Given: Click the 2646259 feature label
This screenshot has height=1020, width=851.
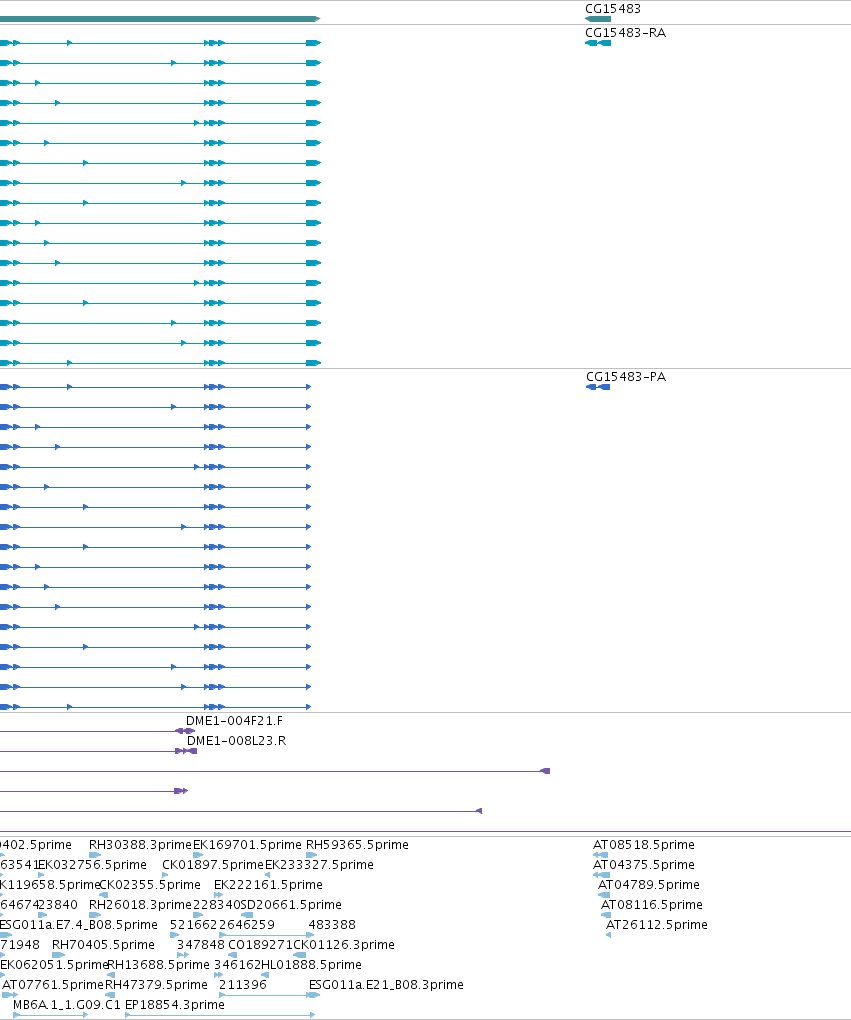Looking at the screenshot, I should click(x=247, y=925).
